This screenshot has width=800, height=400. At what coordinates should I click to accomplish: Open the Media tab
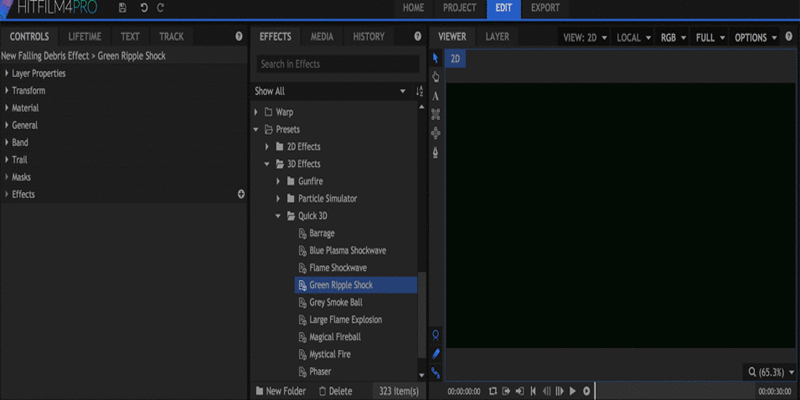click(322, 36)
